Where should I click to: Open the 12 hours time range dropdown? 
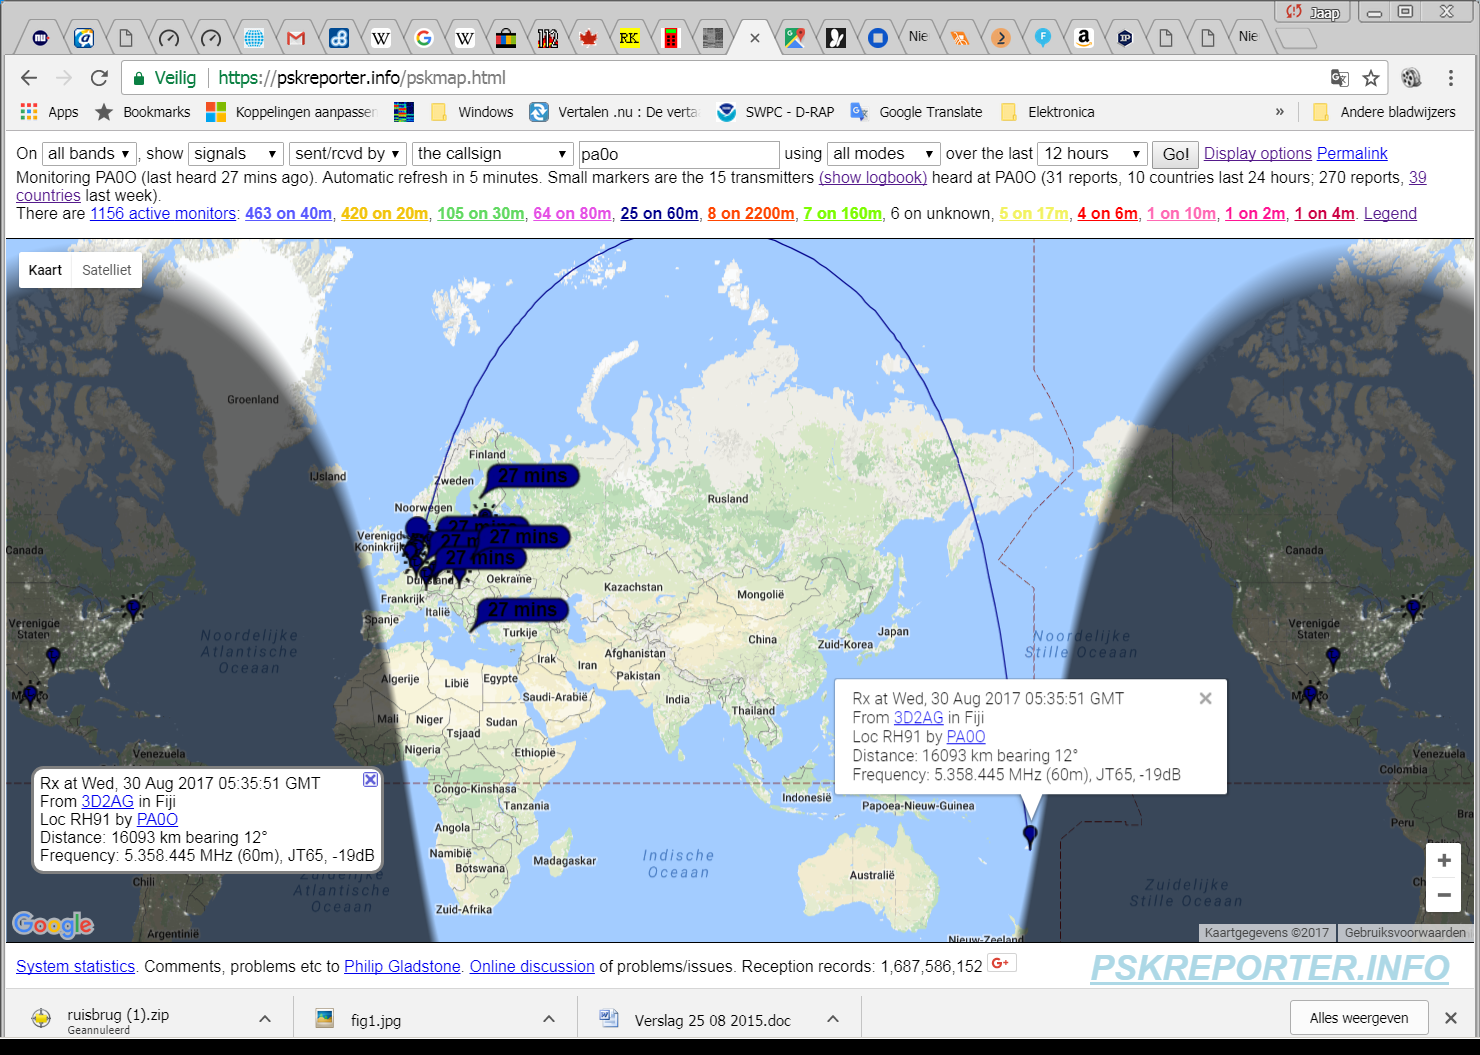[x=1091, y=153]
